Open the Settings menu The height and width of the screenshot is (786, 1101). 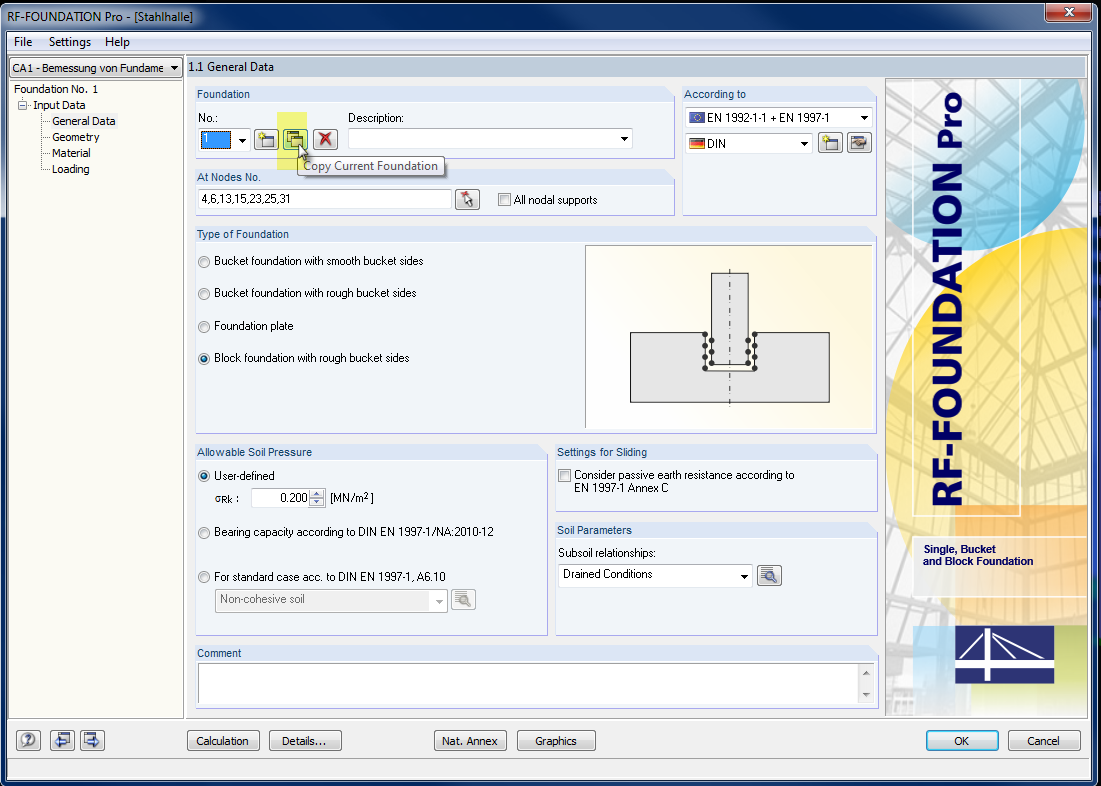click(69, 42)
